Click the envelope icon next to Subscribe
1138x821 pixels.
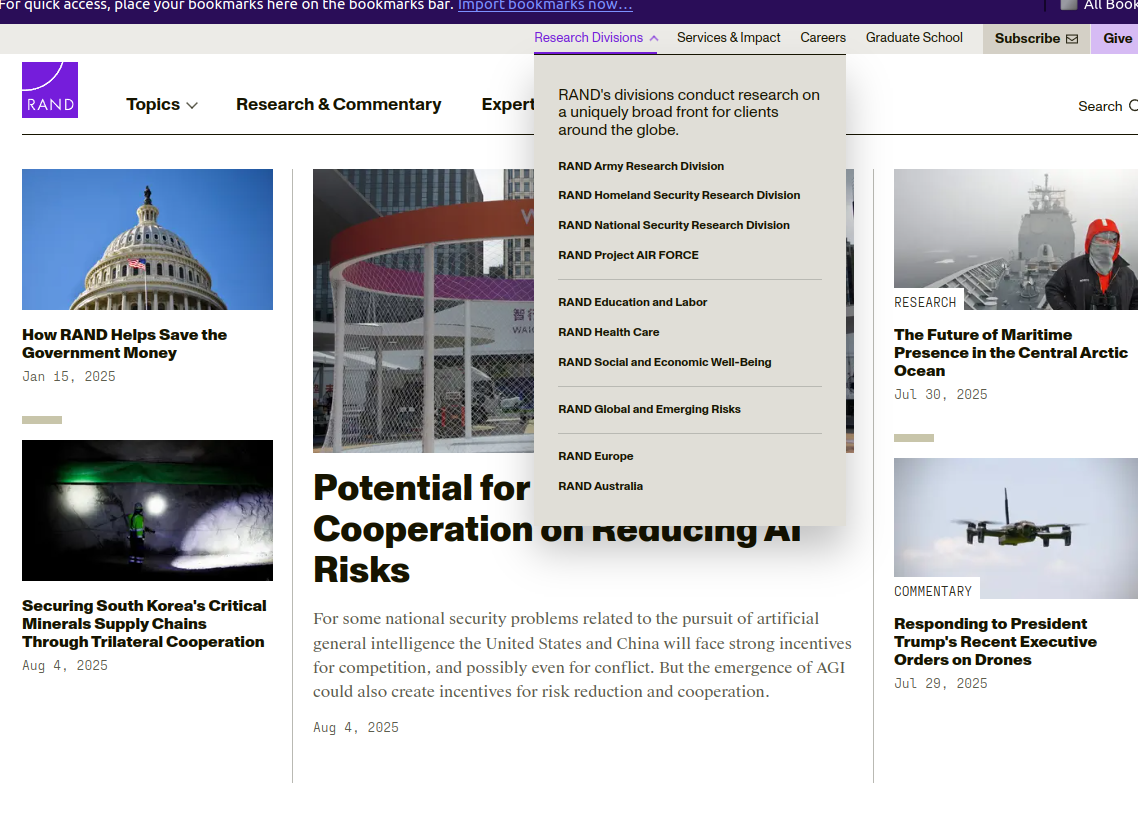coord(1072,38)
